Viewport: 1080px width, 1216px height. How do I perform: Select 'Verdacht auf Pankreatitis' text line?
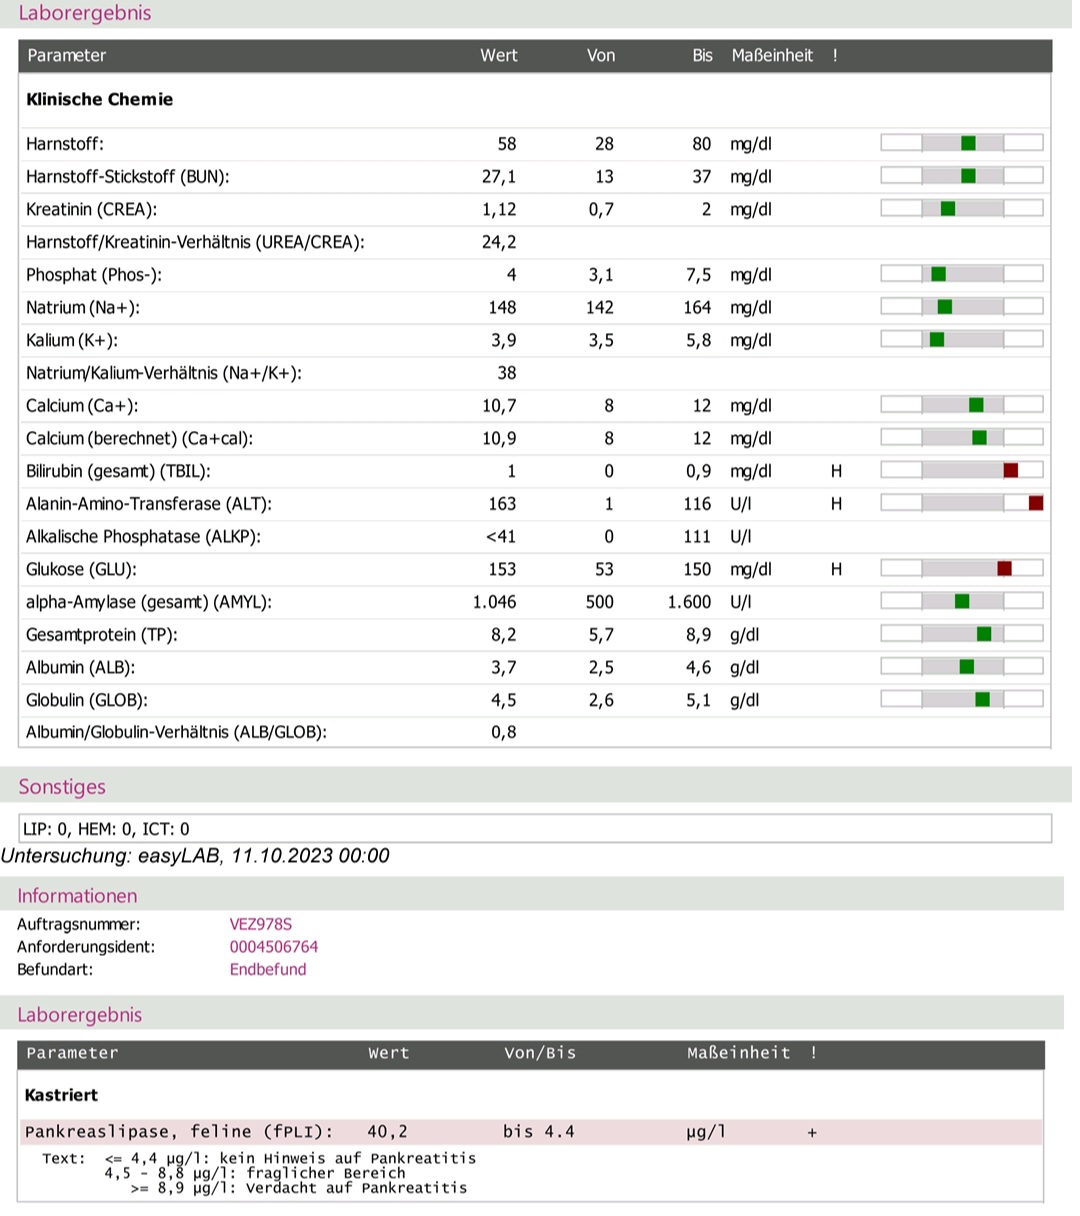[x=299, y=1188]
